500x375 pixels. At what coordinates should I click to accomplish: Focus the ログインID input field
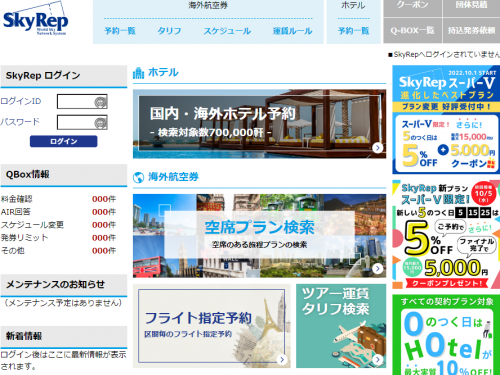tap(82, 102)
